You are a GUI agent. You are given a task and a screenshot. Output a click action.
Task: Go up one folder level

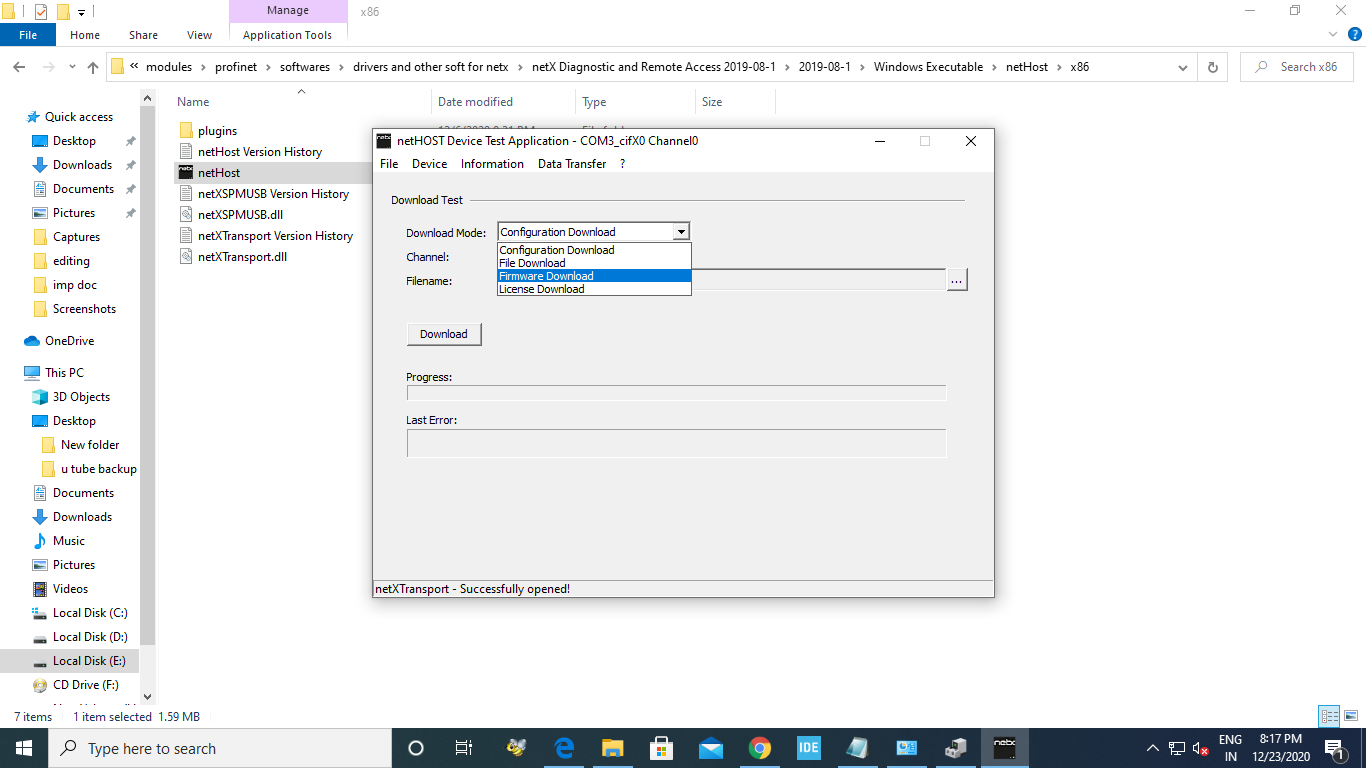[x=93, y=67]
